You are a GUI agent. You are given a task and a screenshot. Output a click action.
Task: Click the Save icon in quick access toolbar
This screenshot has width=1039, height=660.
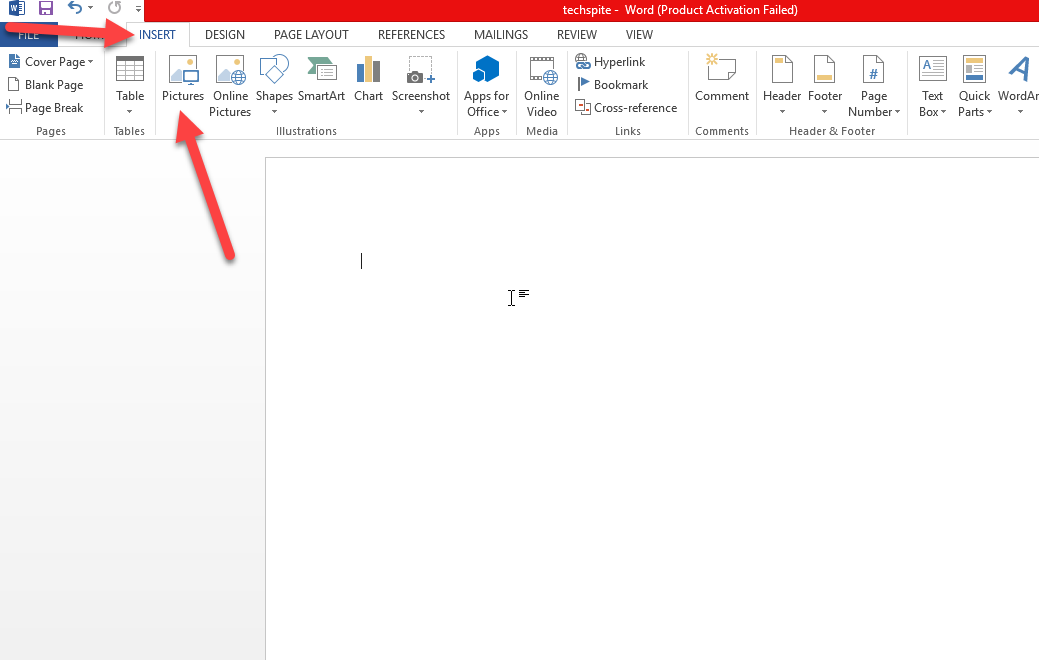click(x=46, y=8)
